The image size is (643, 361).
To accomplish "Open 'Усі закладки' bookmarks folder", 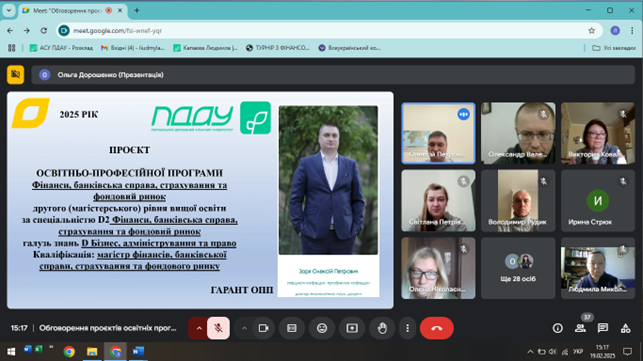I will point(614,48).
